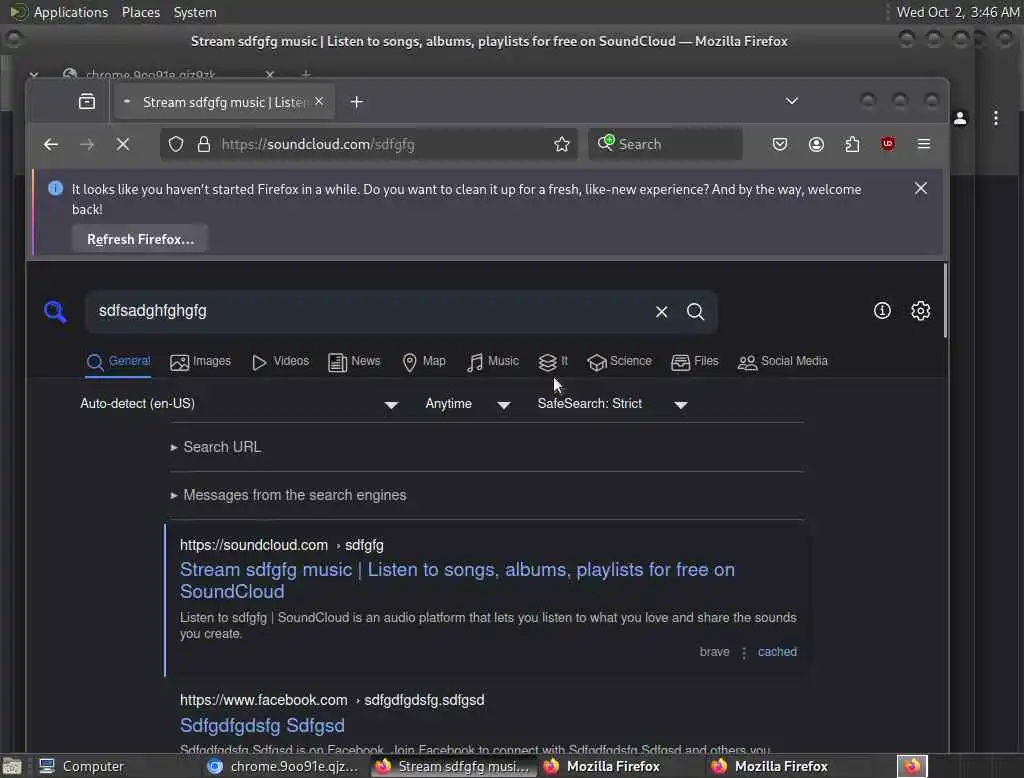Open the Anytime time range dropdown
The width and height of the screenshot is (1024, 778).
coord(468,404)
